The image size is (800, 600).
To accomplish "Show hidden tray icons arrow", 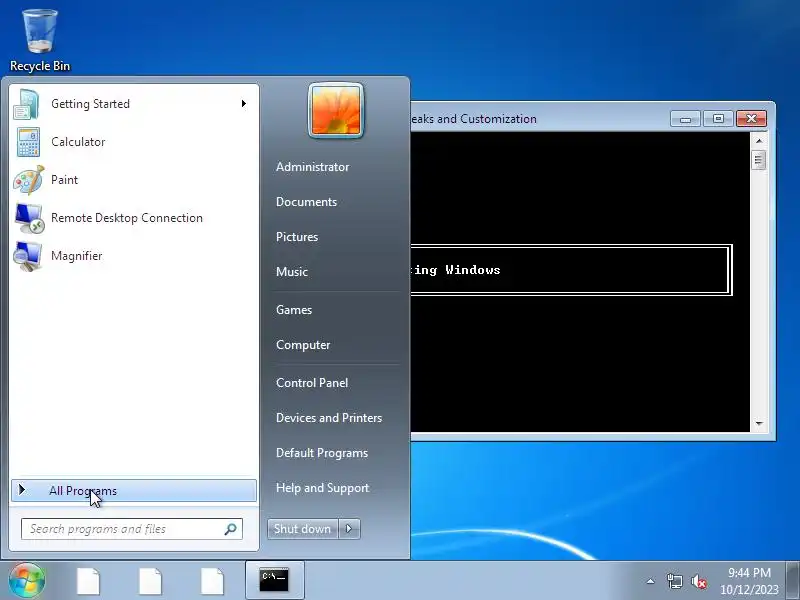I will [651, 581].
